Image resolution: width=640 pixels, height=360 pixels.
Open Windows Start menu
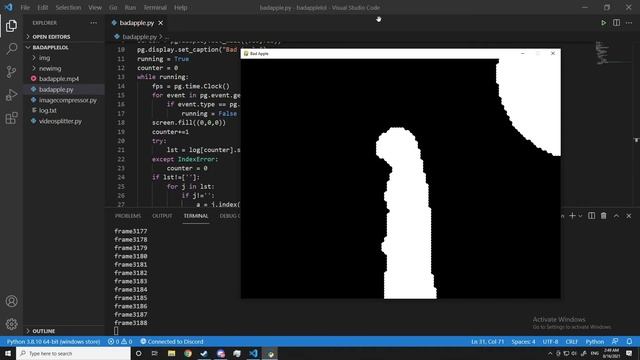point(8,353)
